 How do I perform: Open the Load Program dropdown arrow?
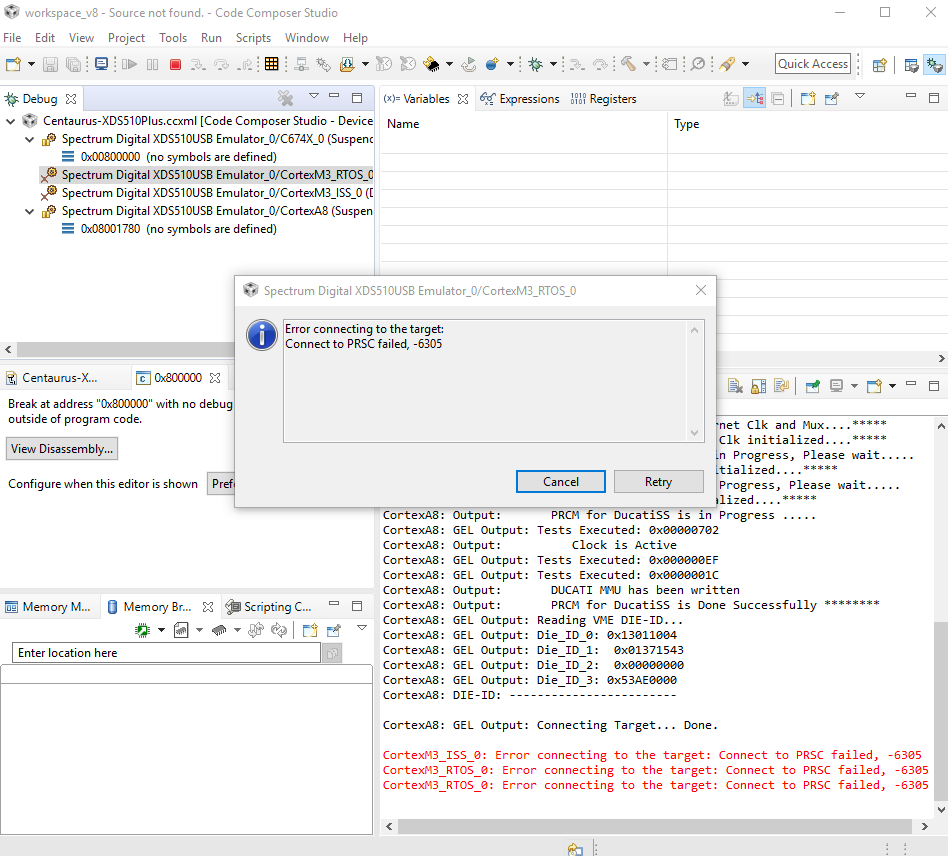click(x=365, y=64)
